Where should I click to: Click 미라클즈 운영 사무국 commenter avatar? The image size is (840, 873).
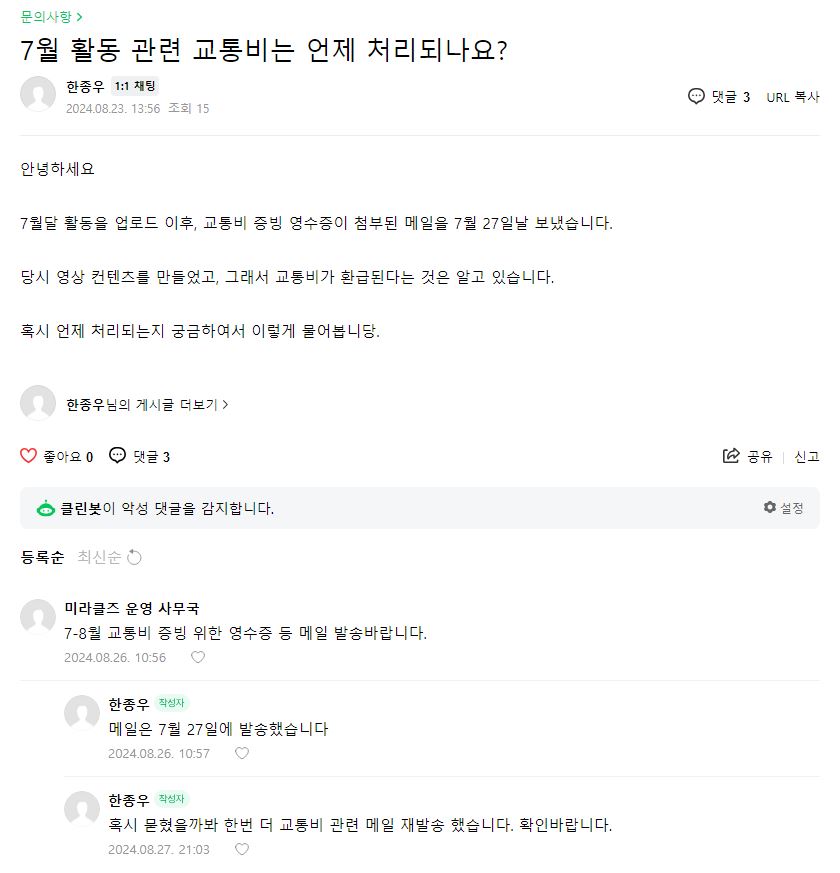point(38,617)
